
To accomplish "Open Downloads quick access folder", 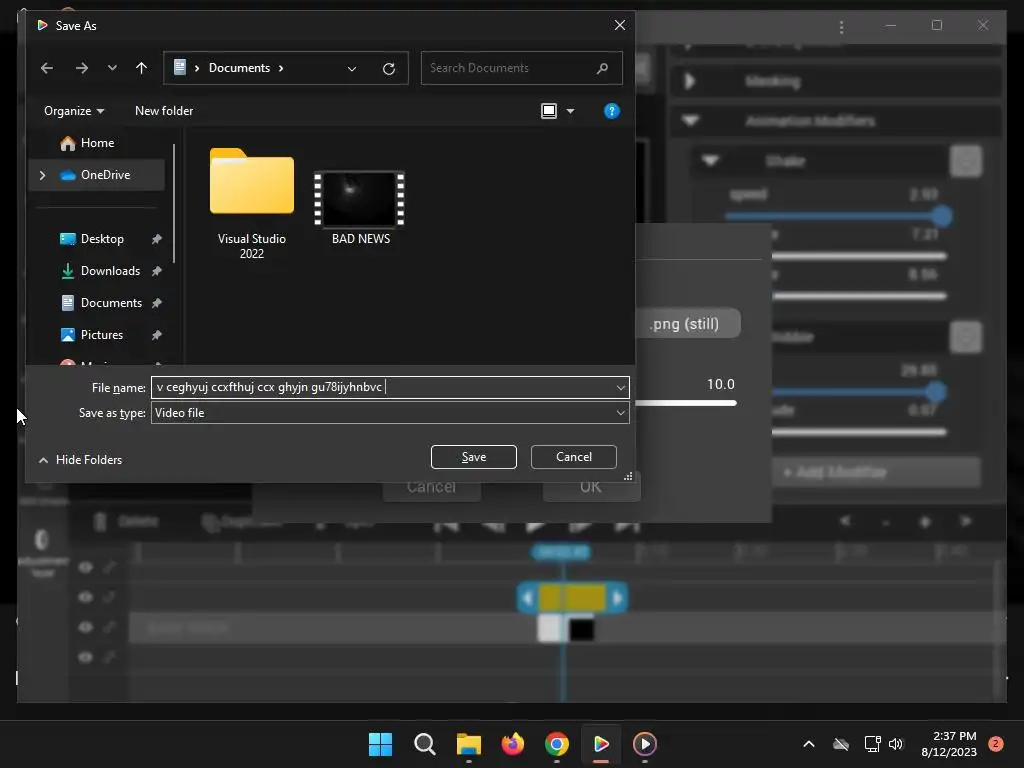I will point(110,271).
